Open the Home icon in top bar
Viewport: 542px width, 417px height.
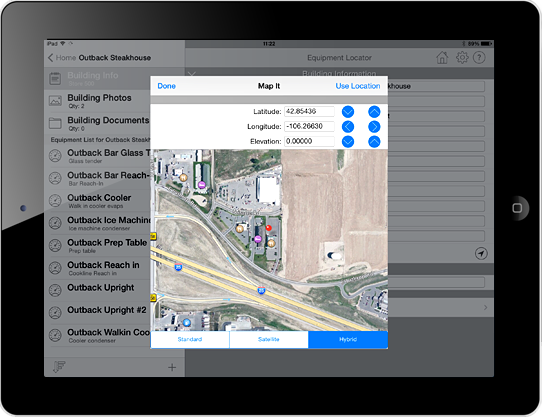[x=442, y=57]
